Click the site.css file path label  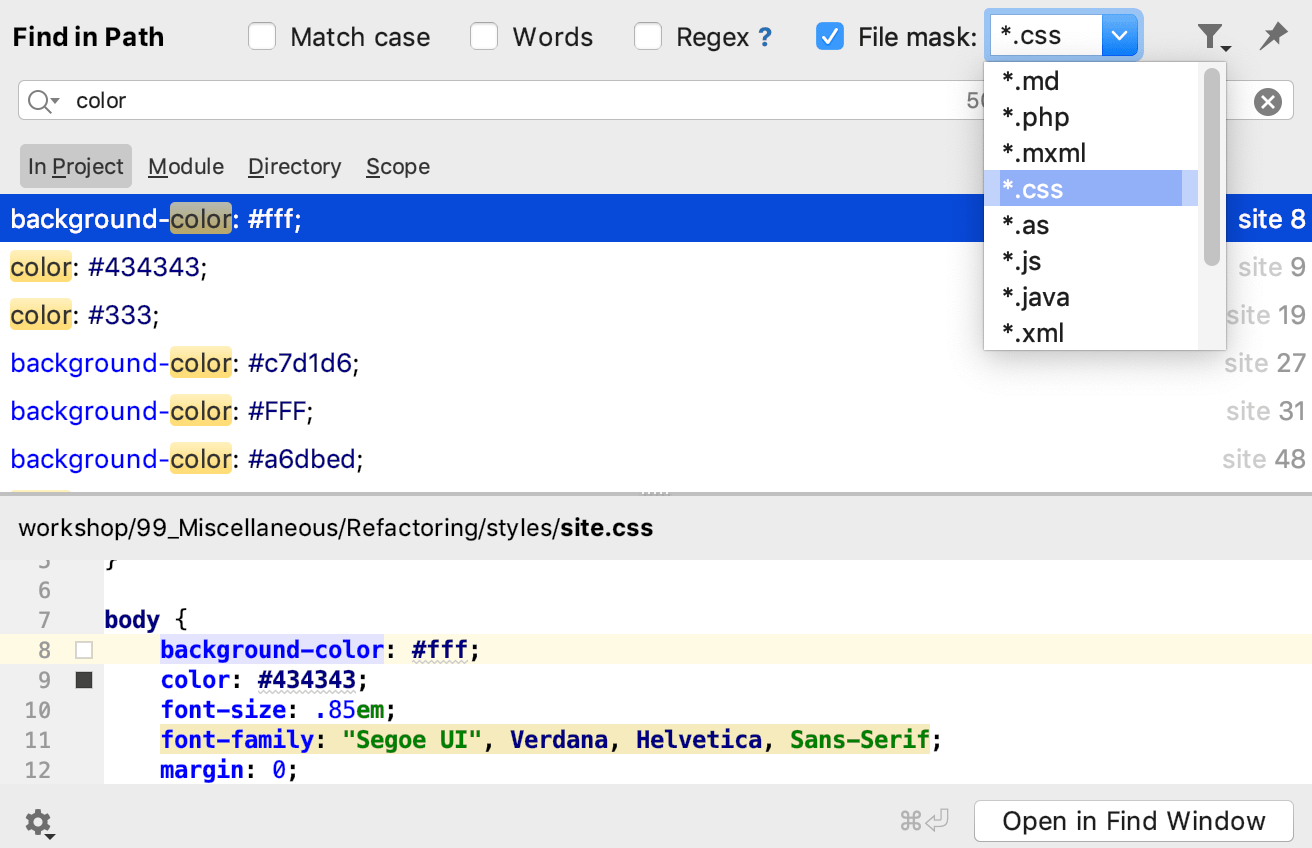click(x=336, y=527)
